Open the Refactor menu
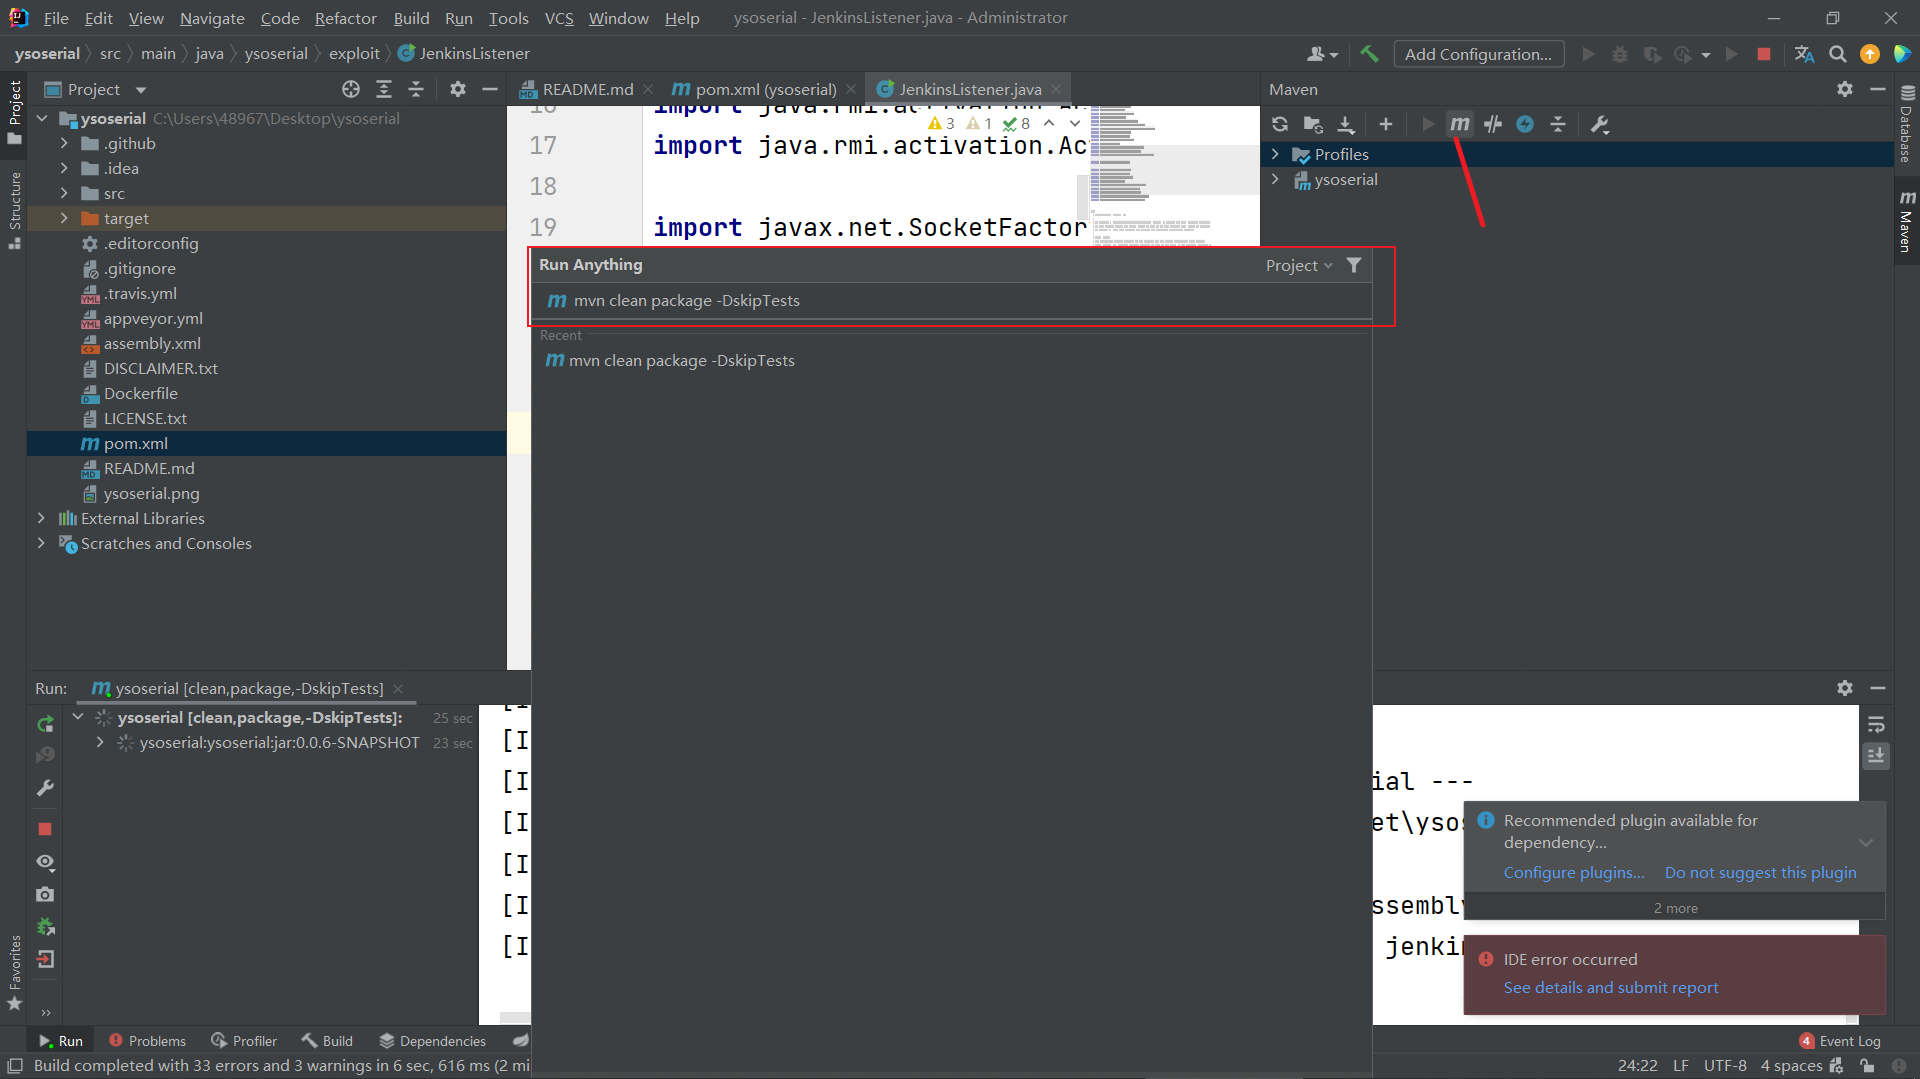Image resolution: width=1920 pixels, height=1079 pixels. [x=345, y=18]
